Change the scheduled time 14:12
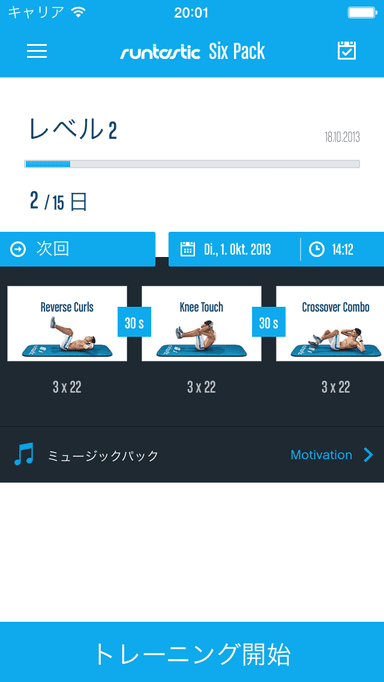 pos(343,250)
